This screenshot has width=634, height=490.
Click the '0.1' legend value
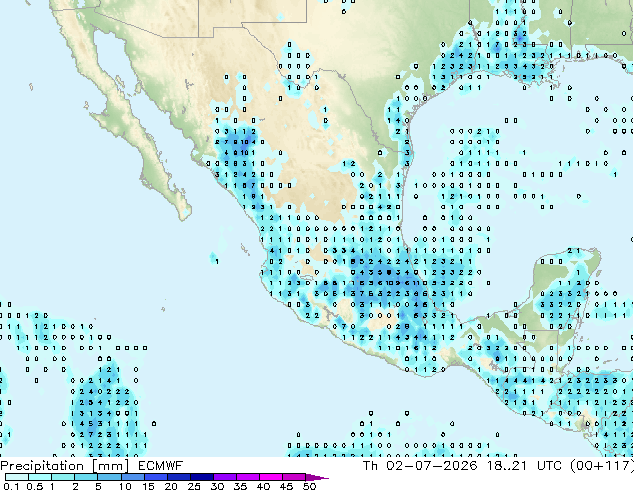tap(11, 486)
